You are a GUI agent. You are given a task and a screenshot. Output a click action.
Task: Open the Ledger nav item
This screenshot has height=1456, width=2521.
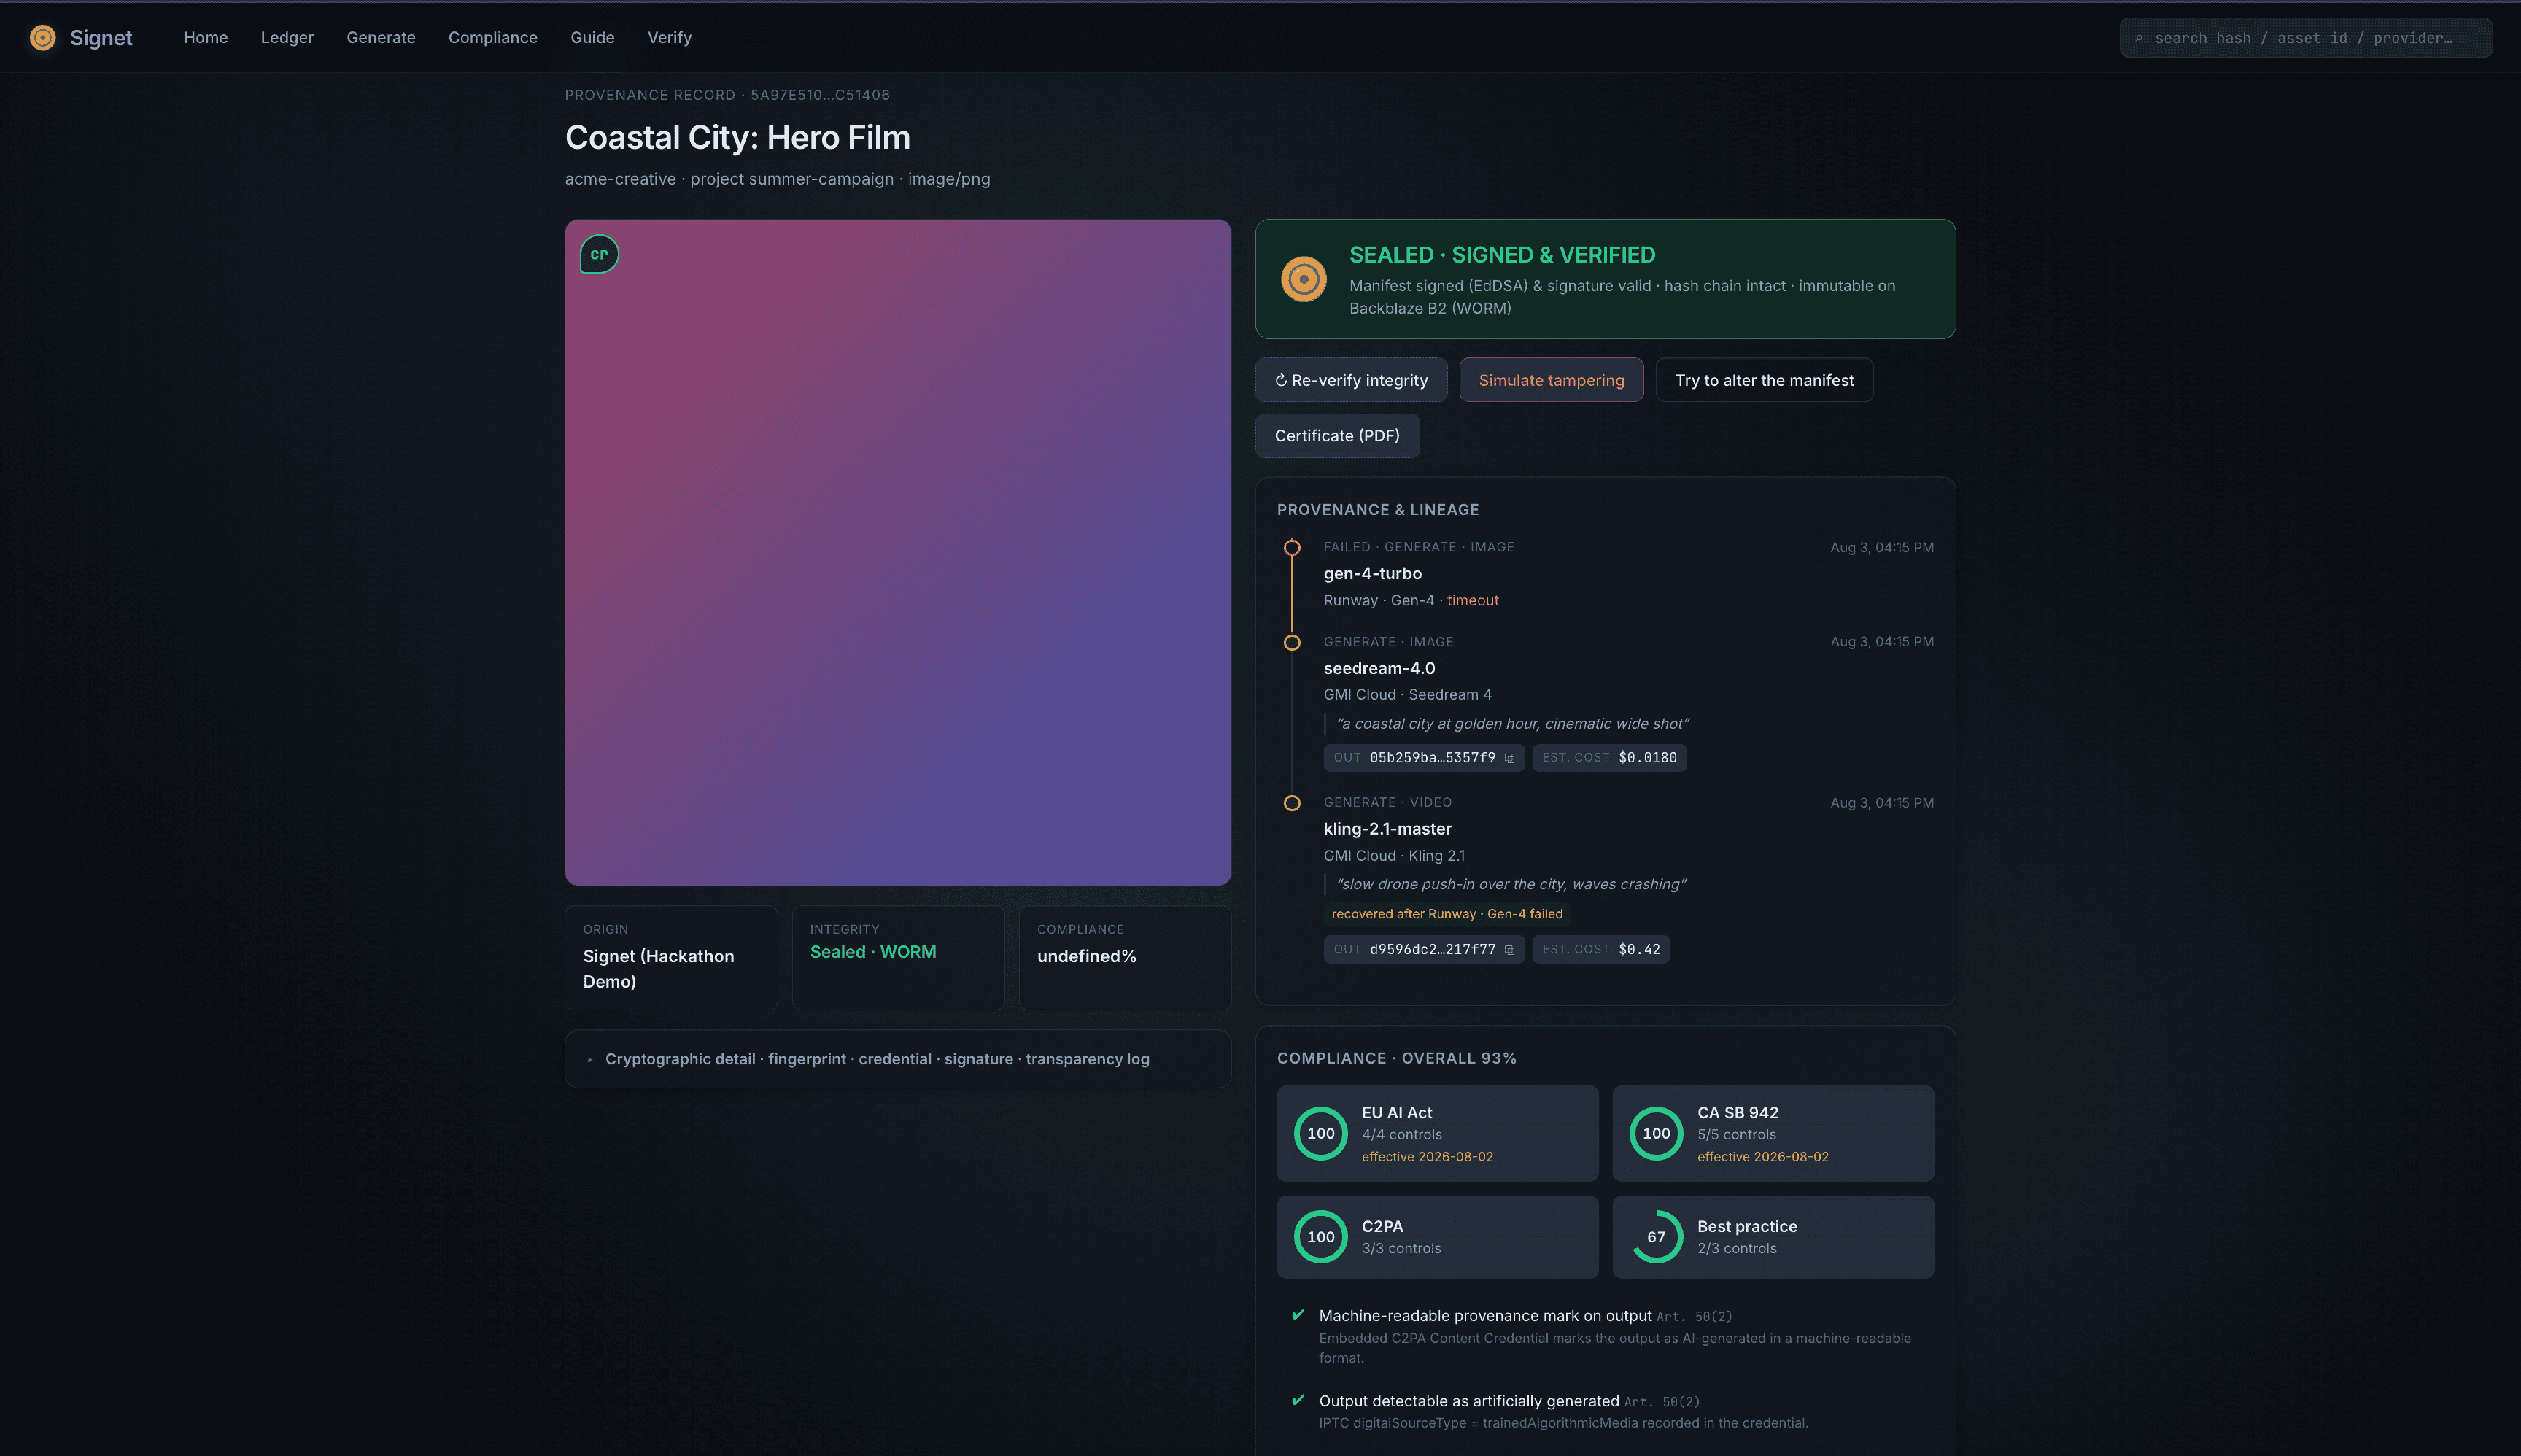tap(287, 38)
